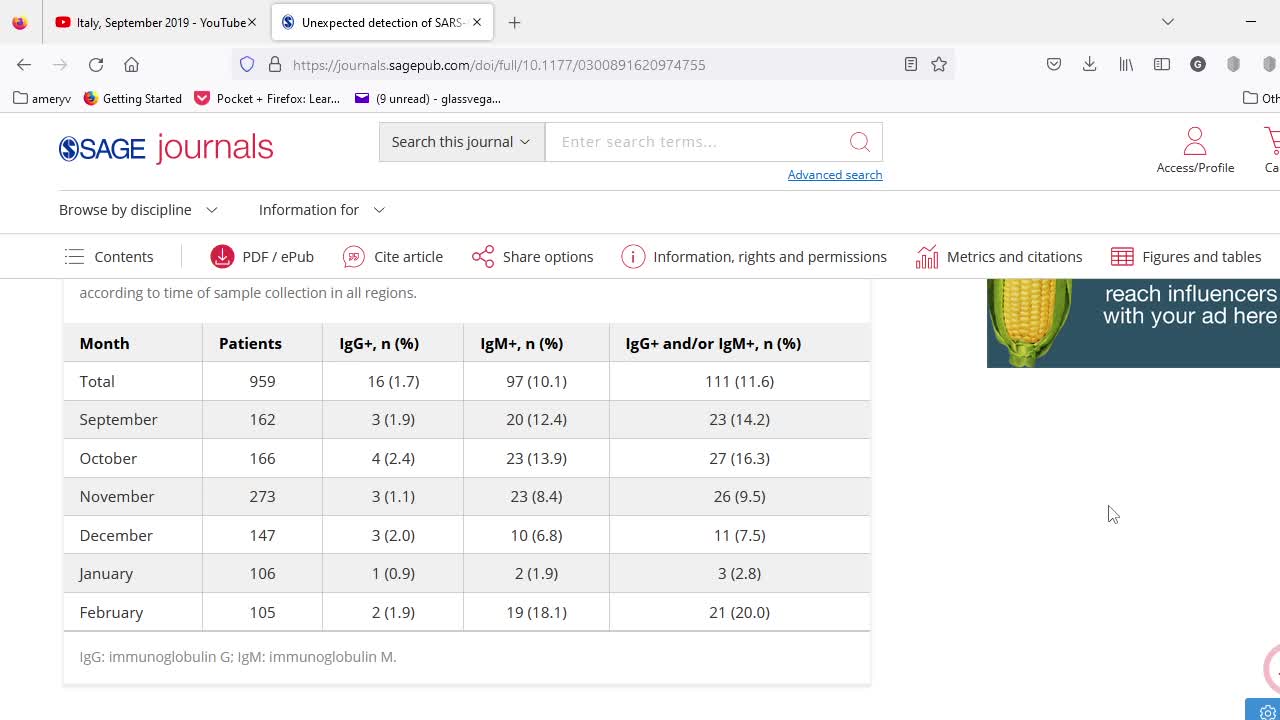Select Unexpected detection of SARS tab

tap(383, 22)
